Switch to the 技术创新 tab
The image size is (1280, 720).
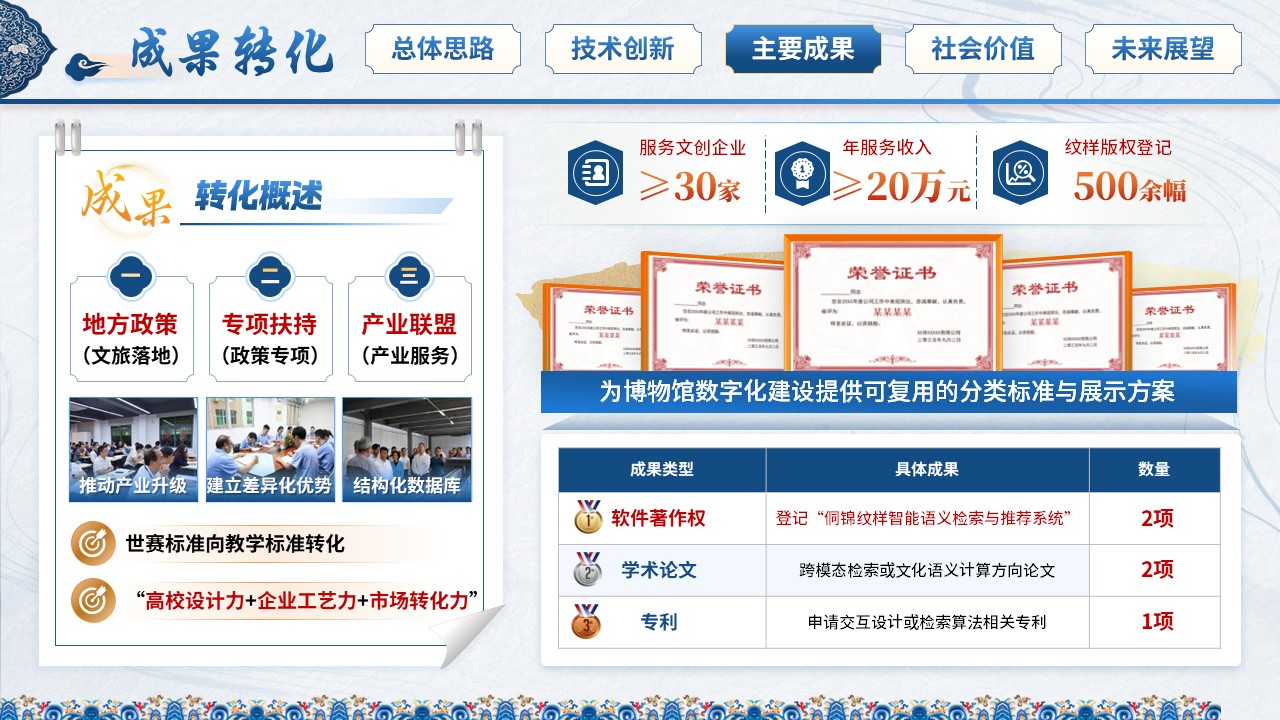pos(623,49)
